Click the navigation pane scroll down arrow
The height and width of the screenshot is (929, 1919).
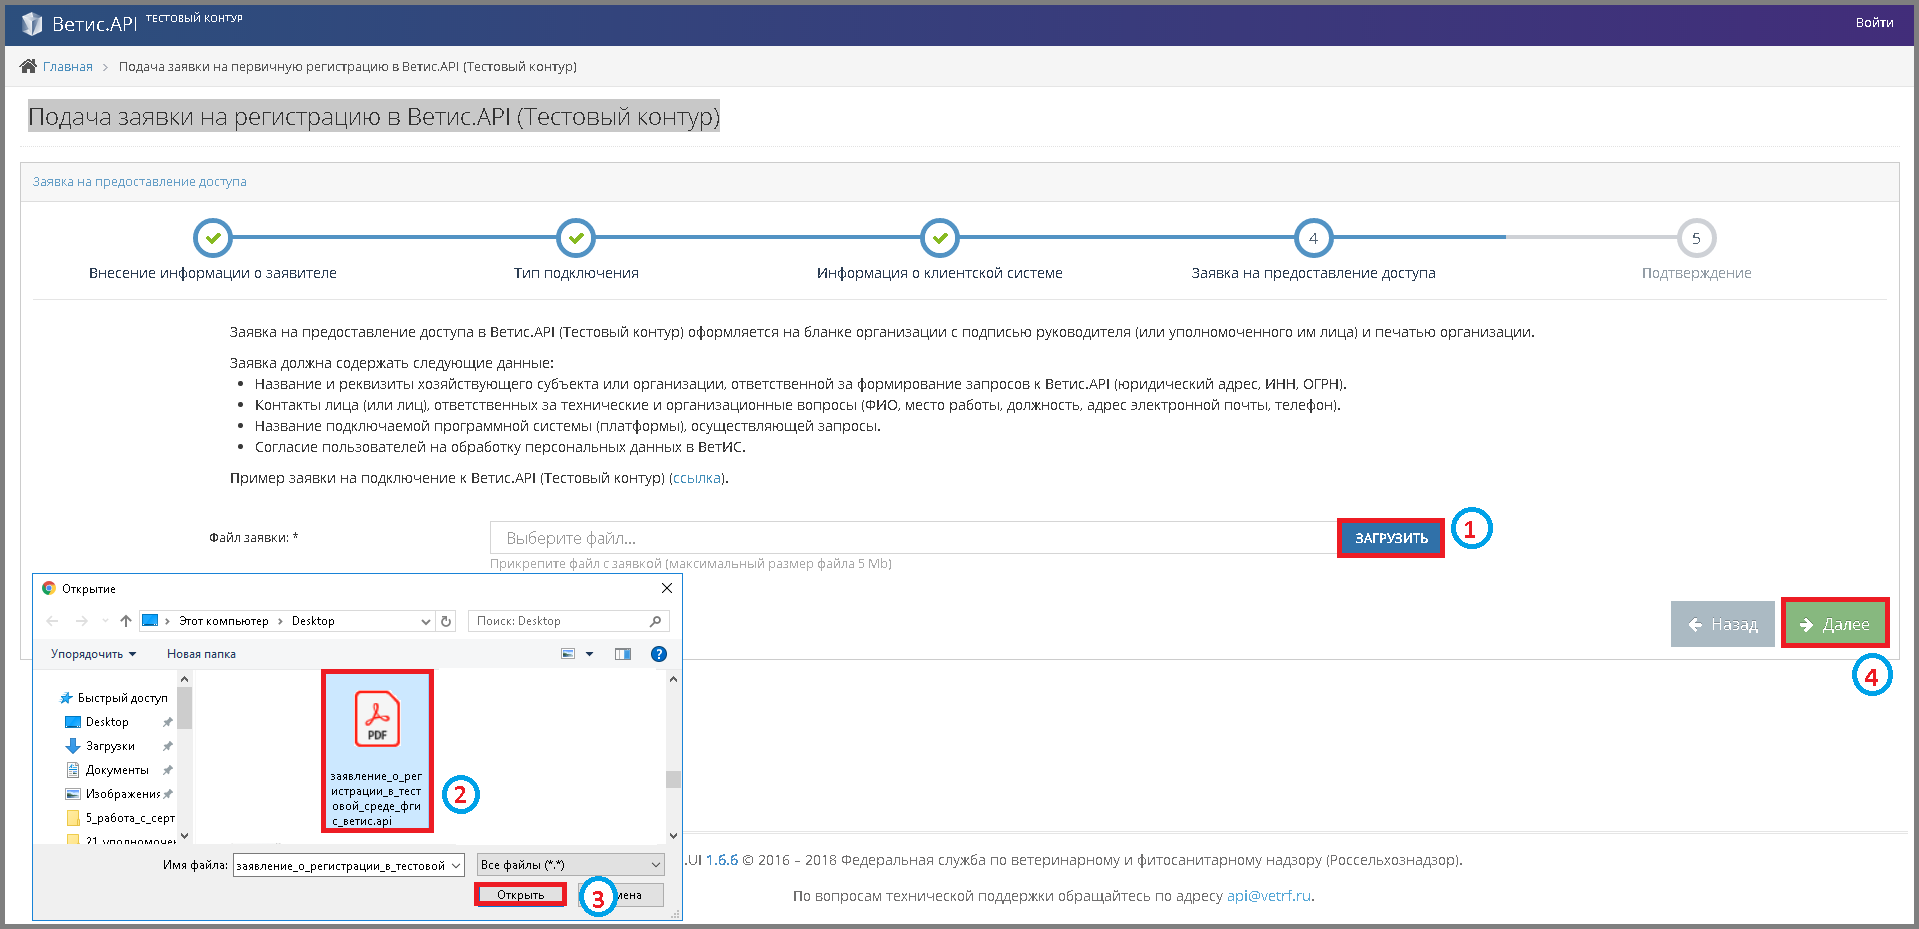[x=184, y=835]
